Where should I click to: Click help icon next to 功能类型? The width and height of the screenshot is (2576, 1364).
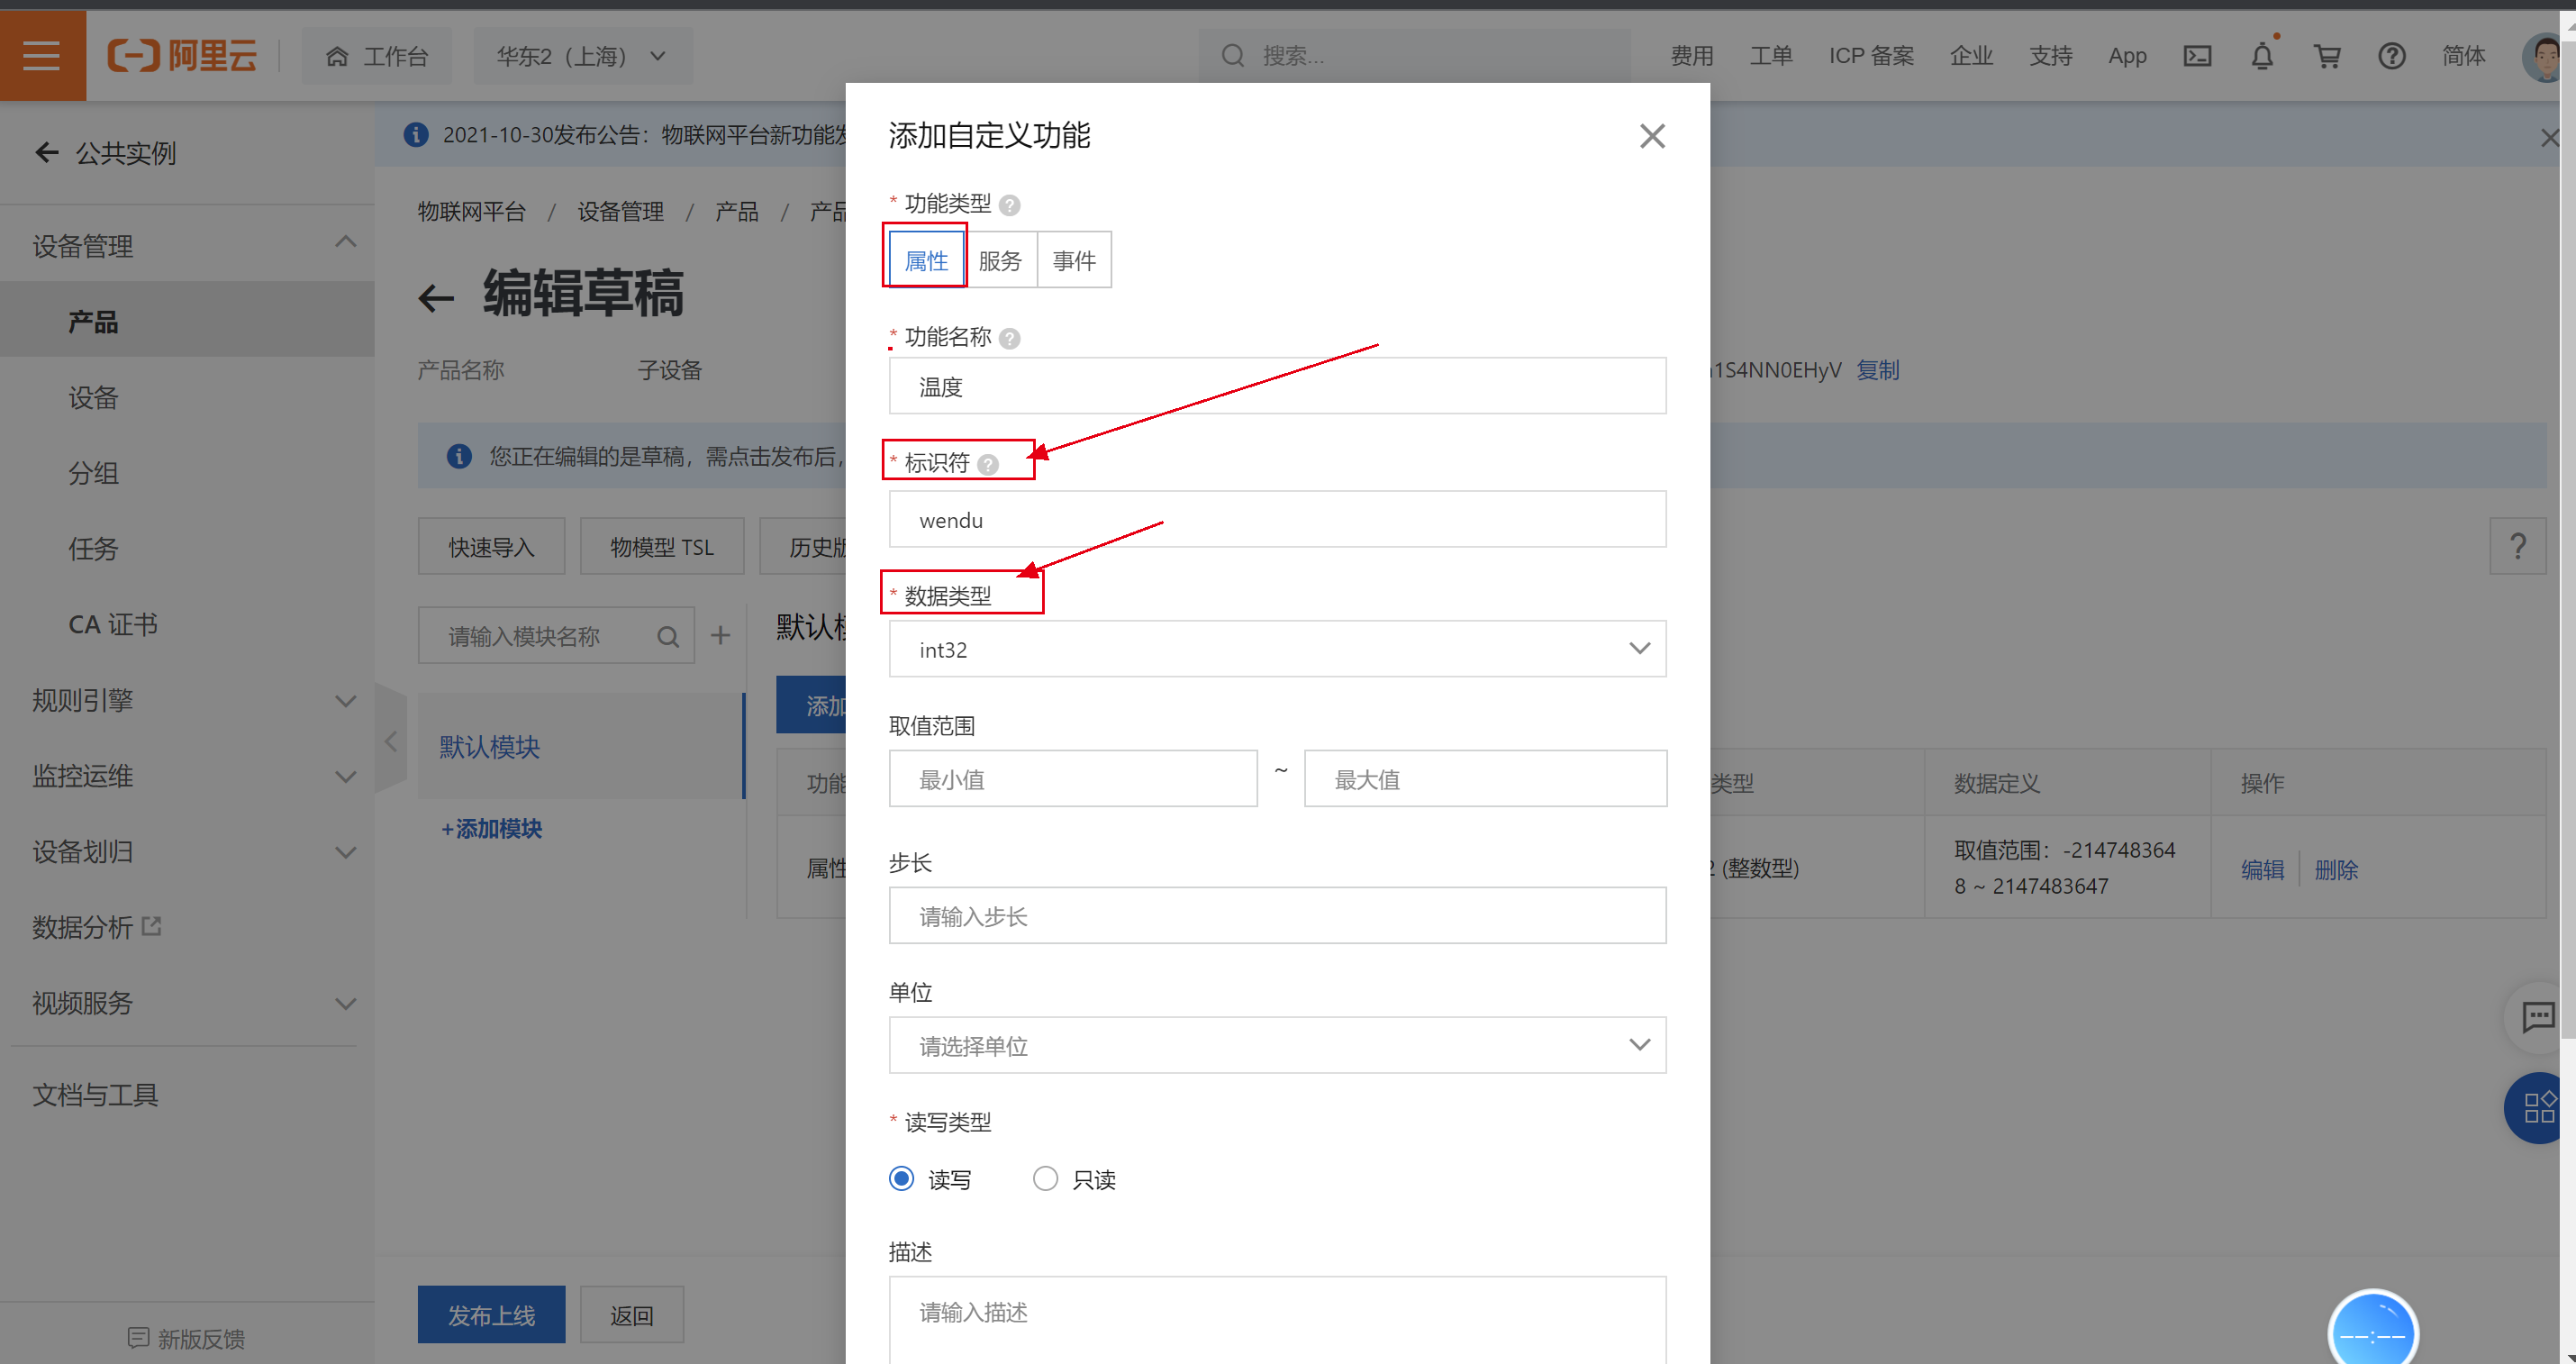(1009, 205)
